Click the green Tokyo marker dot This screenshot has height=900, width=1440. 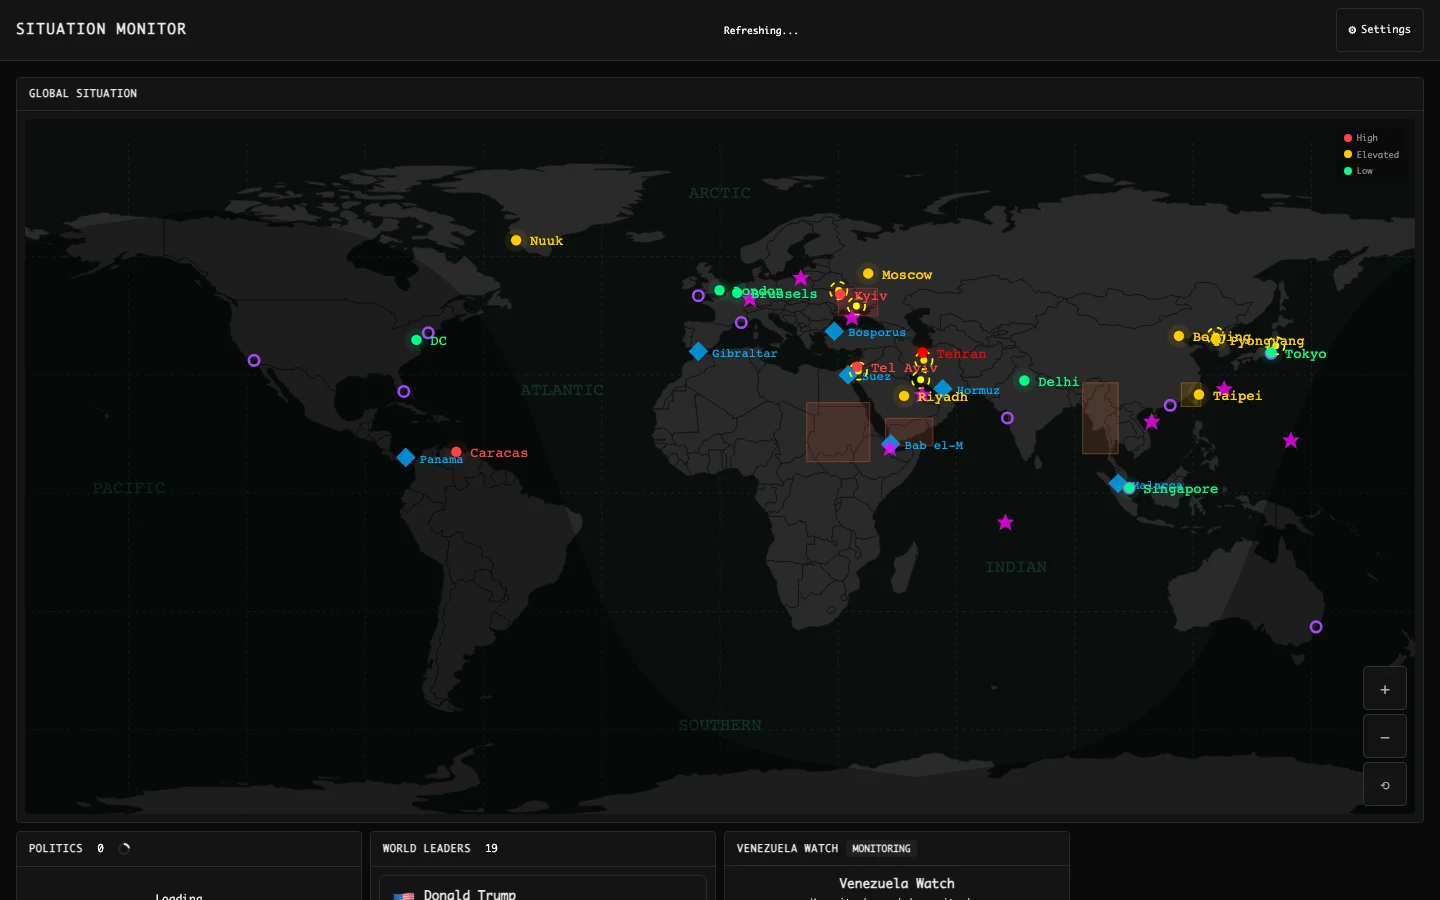coord(1271,353)
